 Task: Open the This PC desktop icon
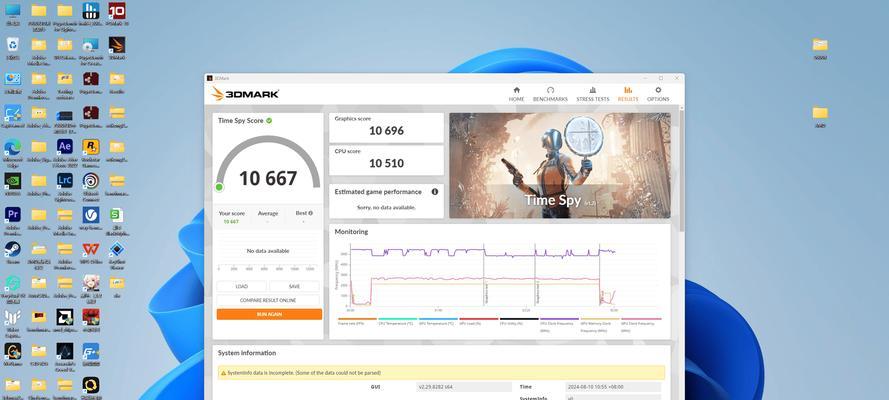tap(12, 11)
